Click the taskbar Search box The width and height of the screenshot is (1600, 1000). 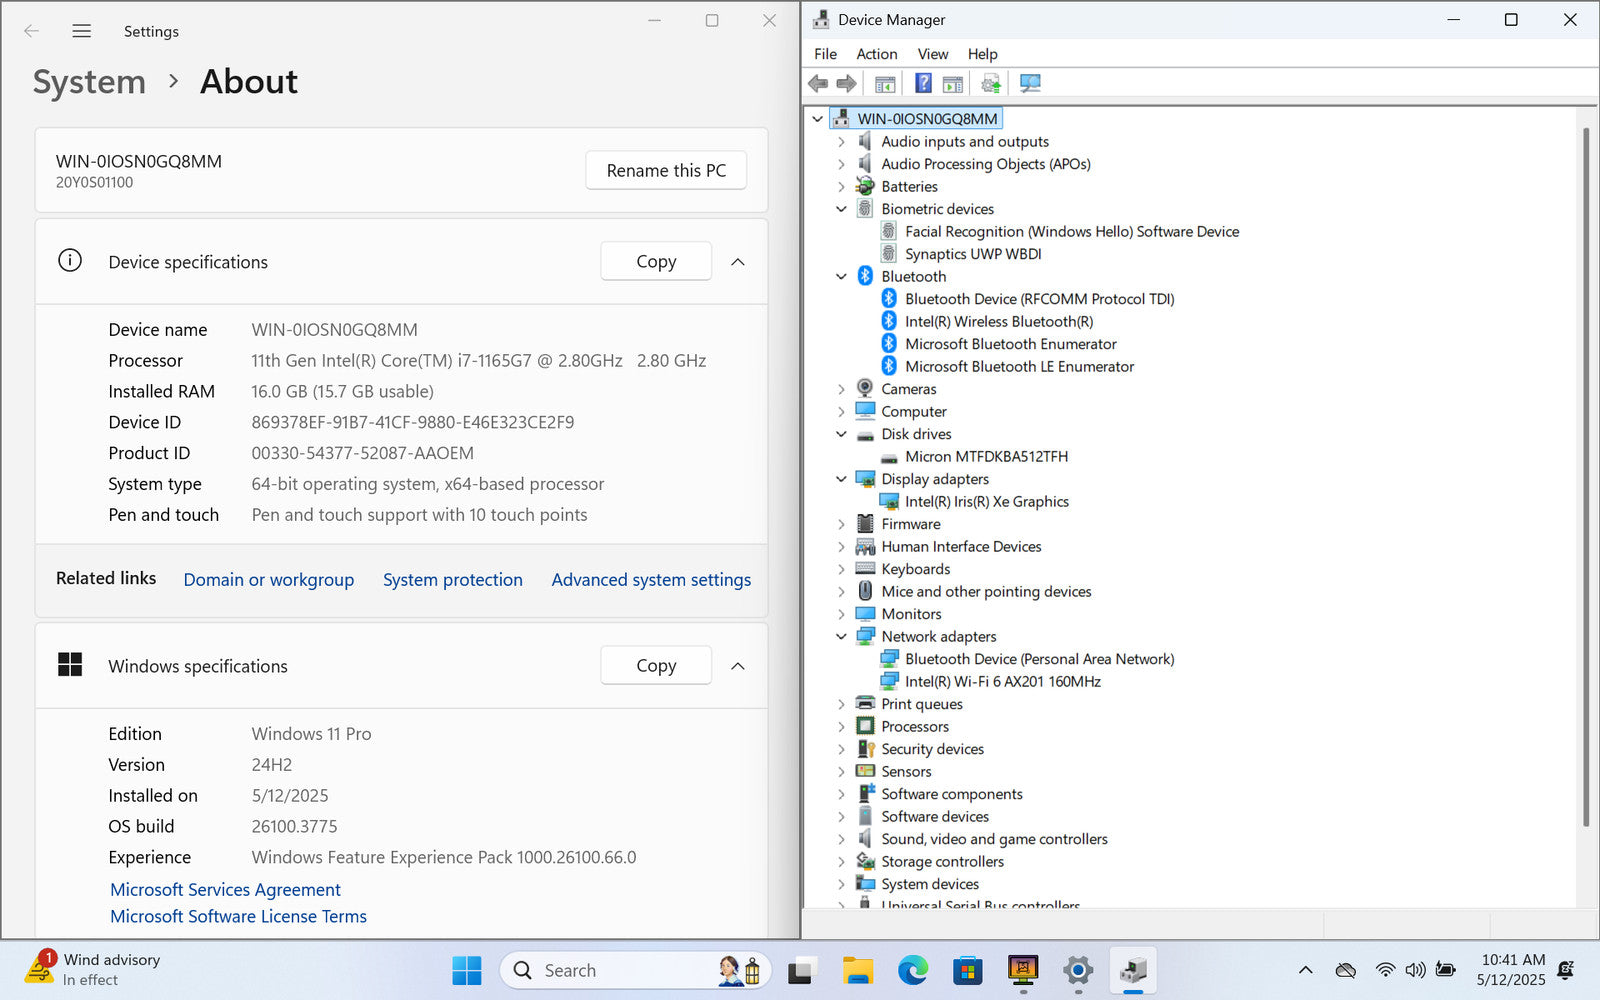coord(610,970)
